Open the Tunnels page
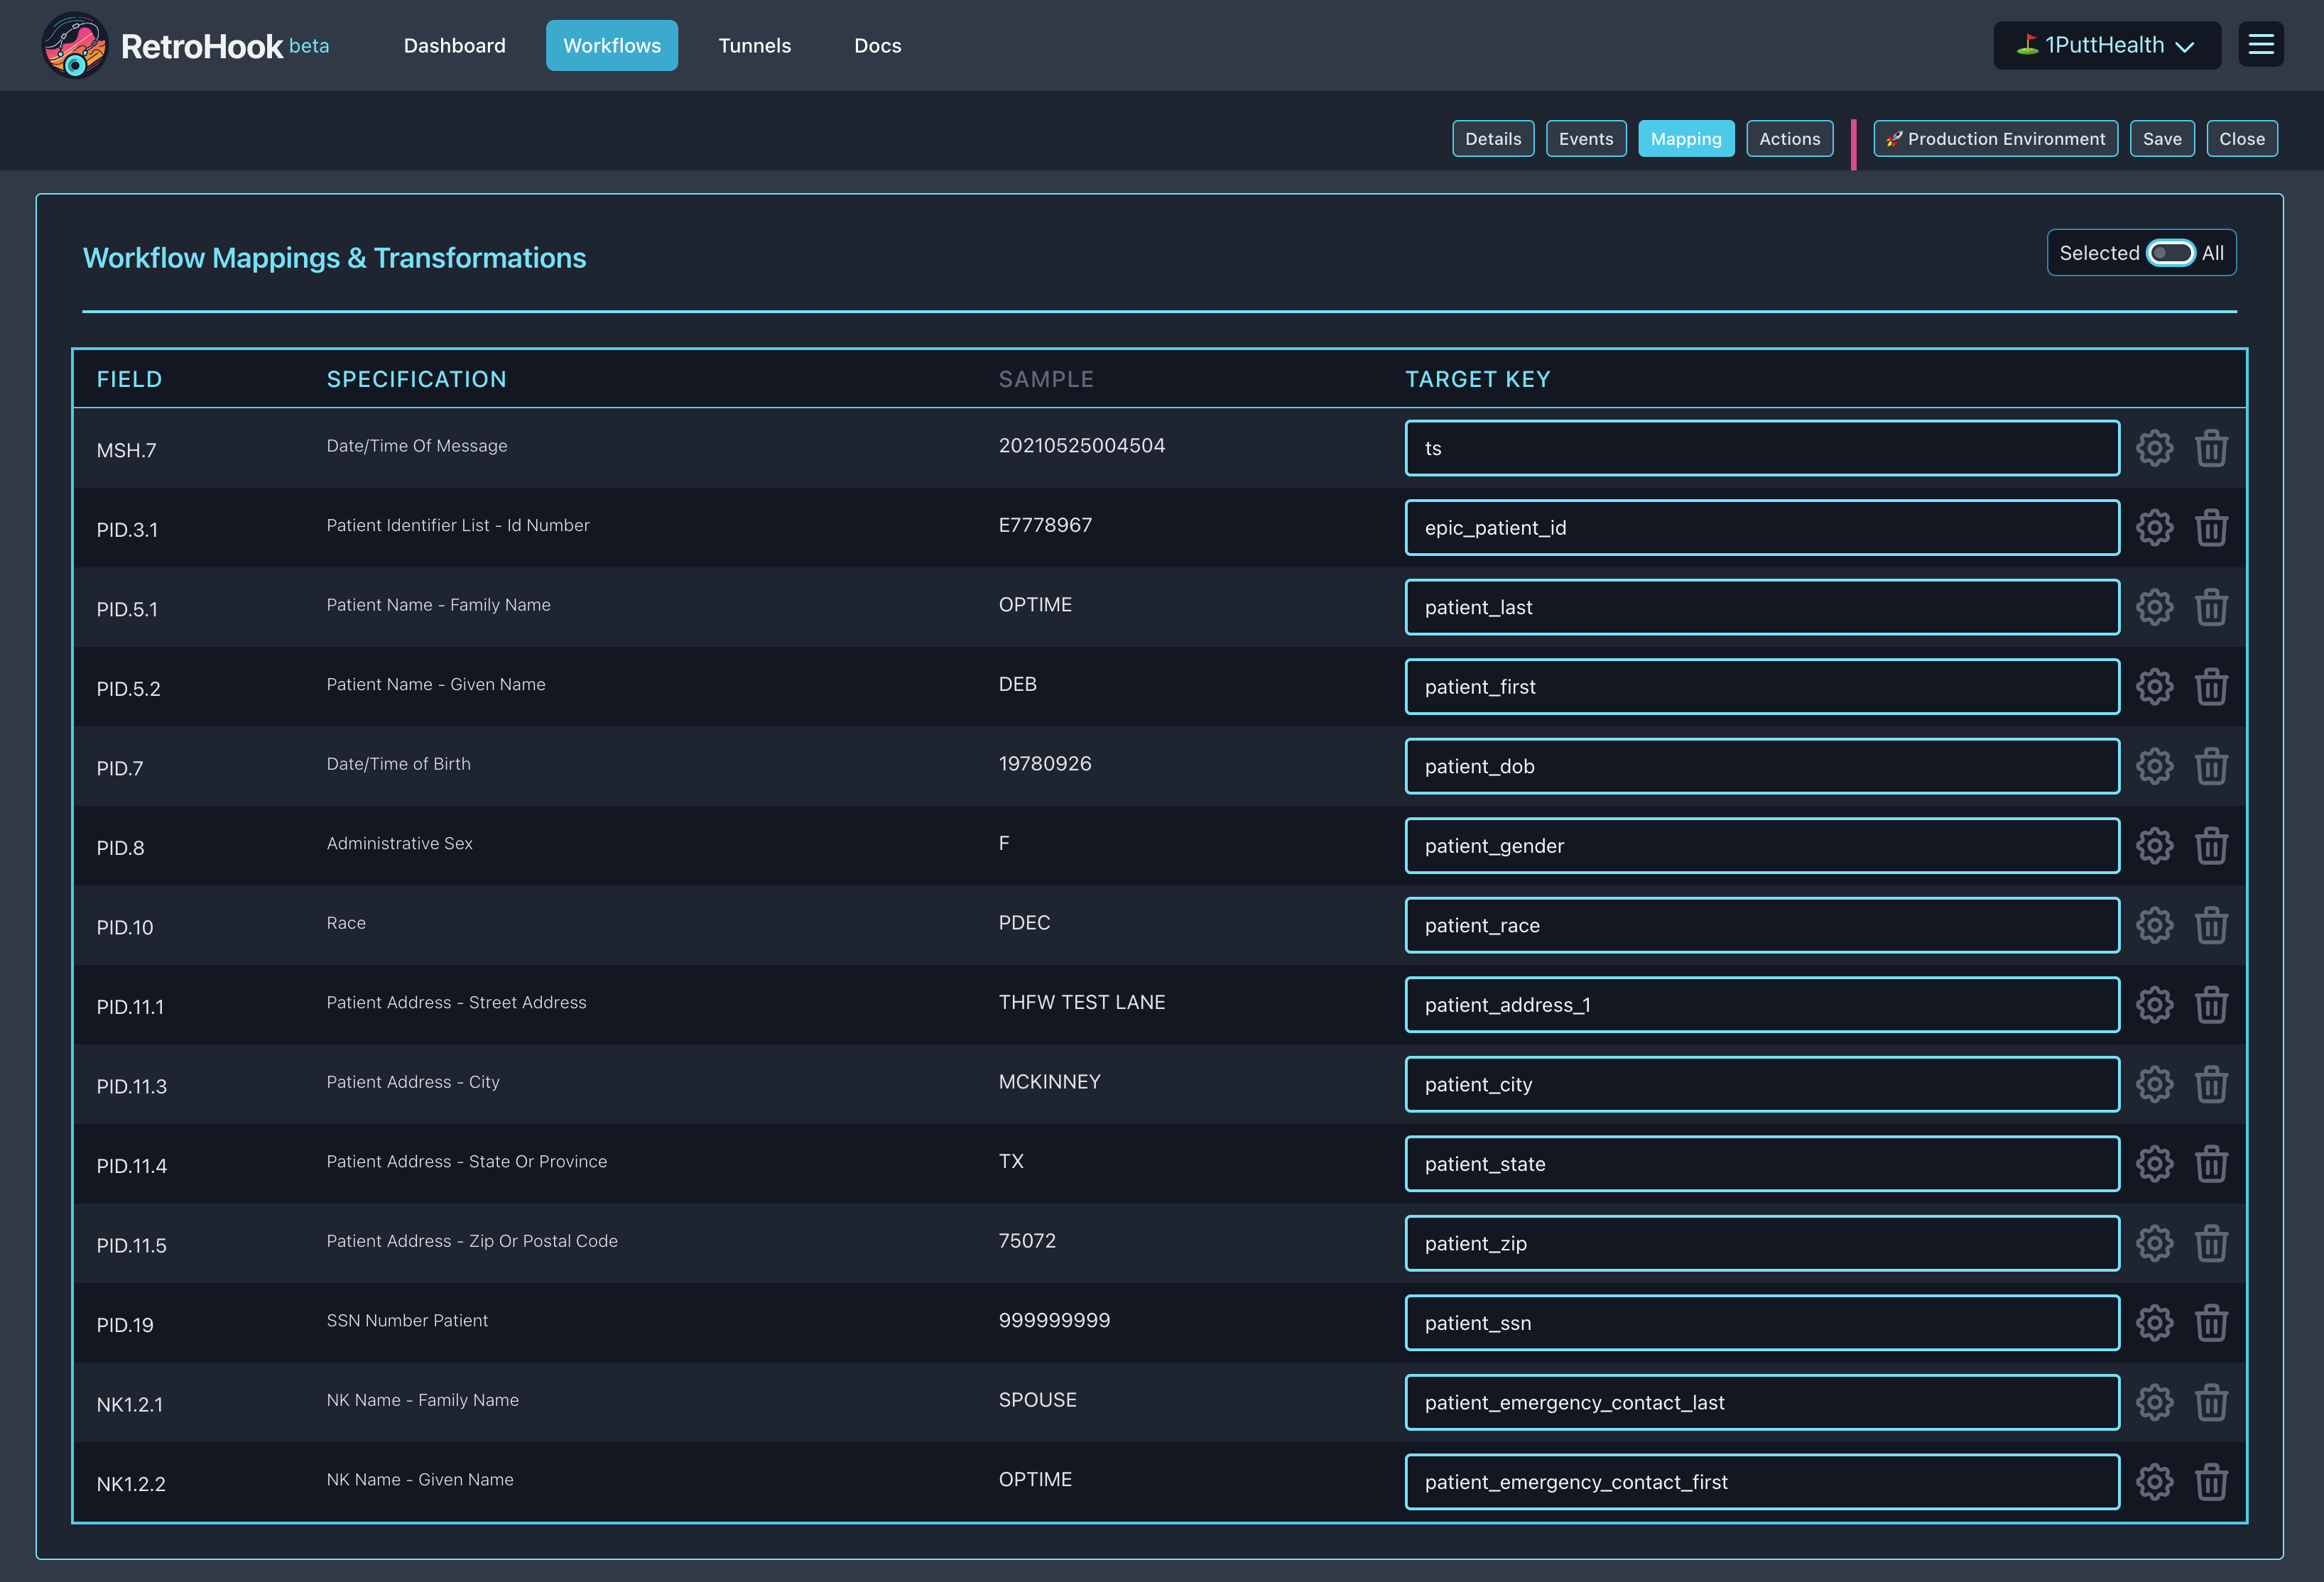The width and height of the screenshot is (2324, 1582). pyautogui.click(x=754, y=45)
